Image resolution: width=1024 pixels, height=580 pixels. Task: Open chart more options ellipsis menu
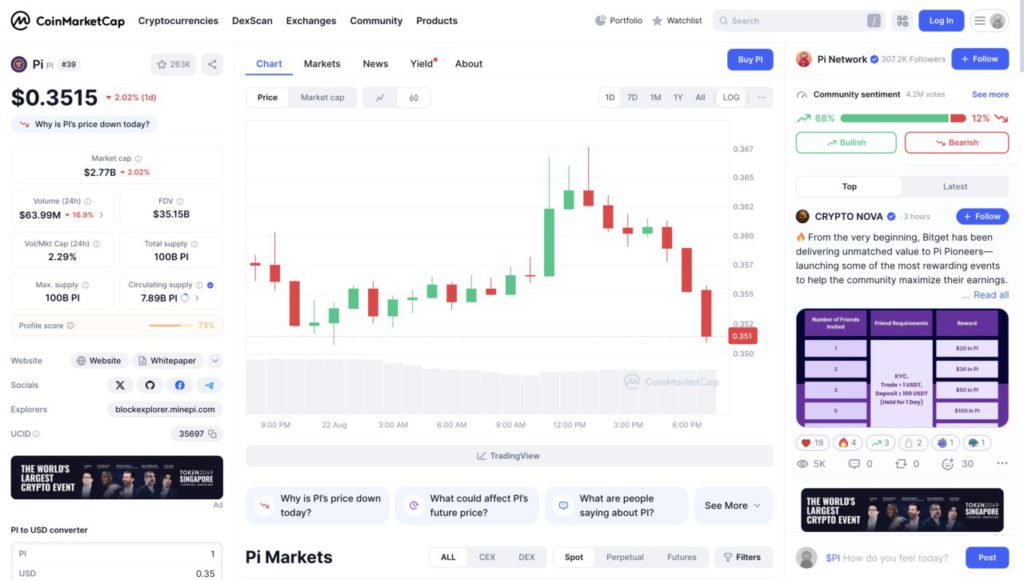[x=762, y=98]
